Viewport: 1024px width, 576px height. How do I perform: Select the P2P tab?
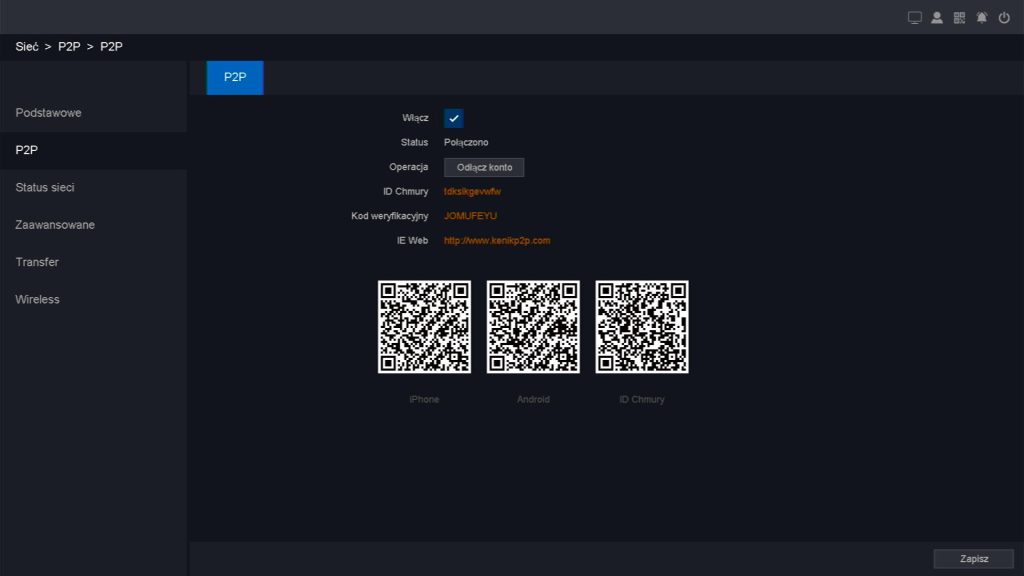point(235,77)
